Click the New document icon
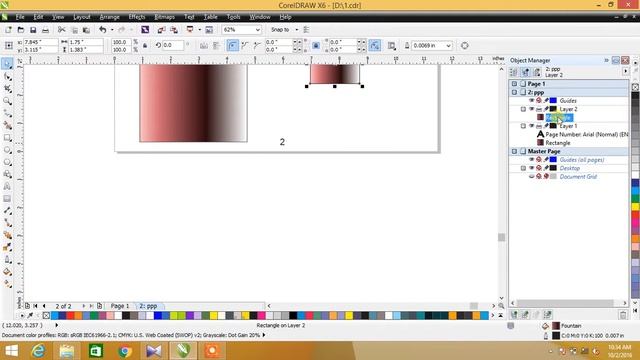Screen dimensions: 640x360 pos(8,30)
